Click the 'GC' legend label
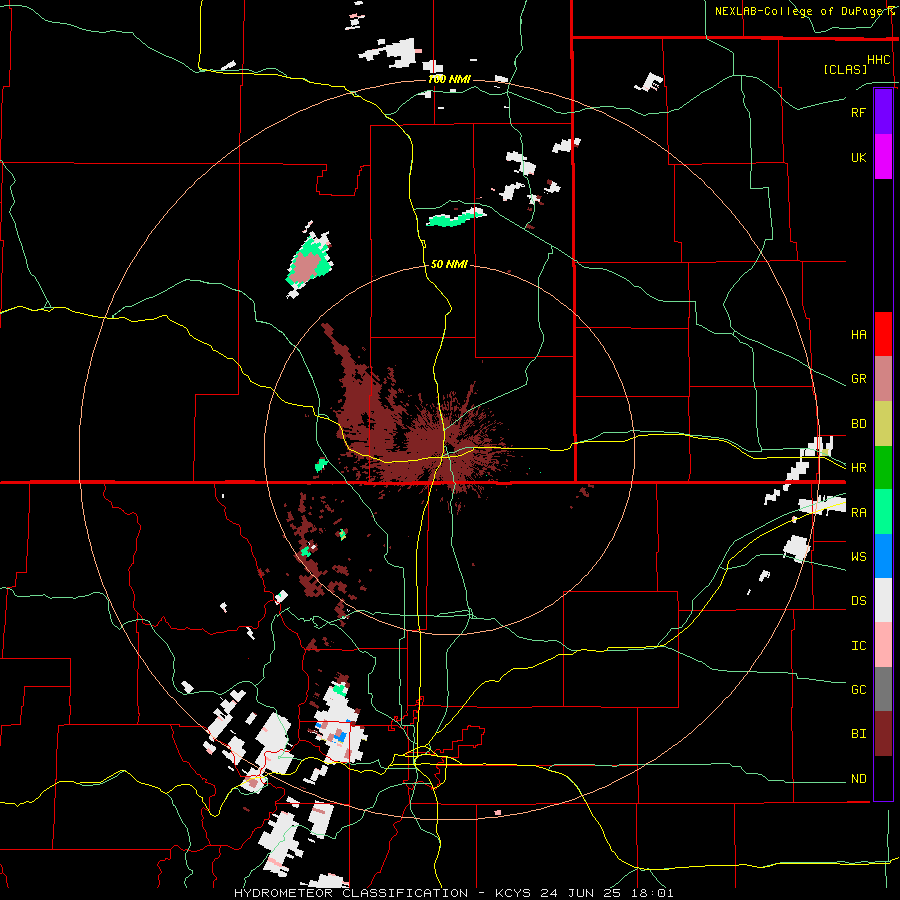 coord(858,690)
